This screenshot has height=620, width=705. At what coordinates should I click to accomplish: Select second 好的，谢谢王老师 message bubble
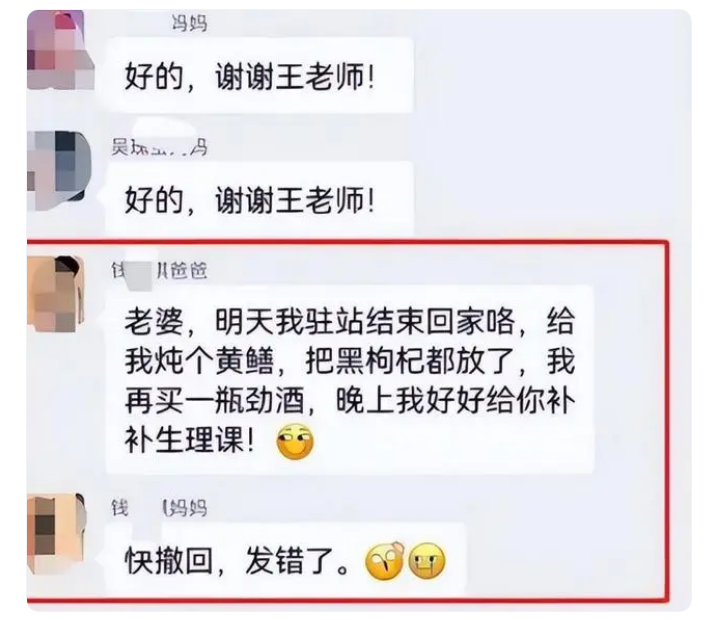pyautogui.click(x=259, y=198)
